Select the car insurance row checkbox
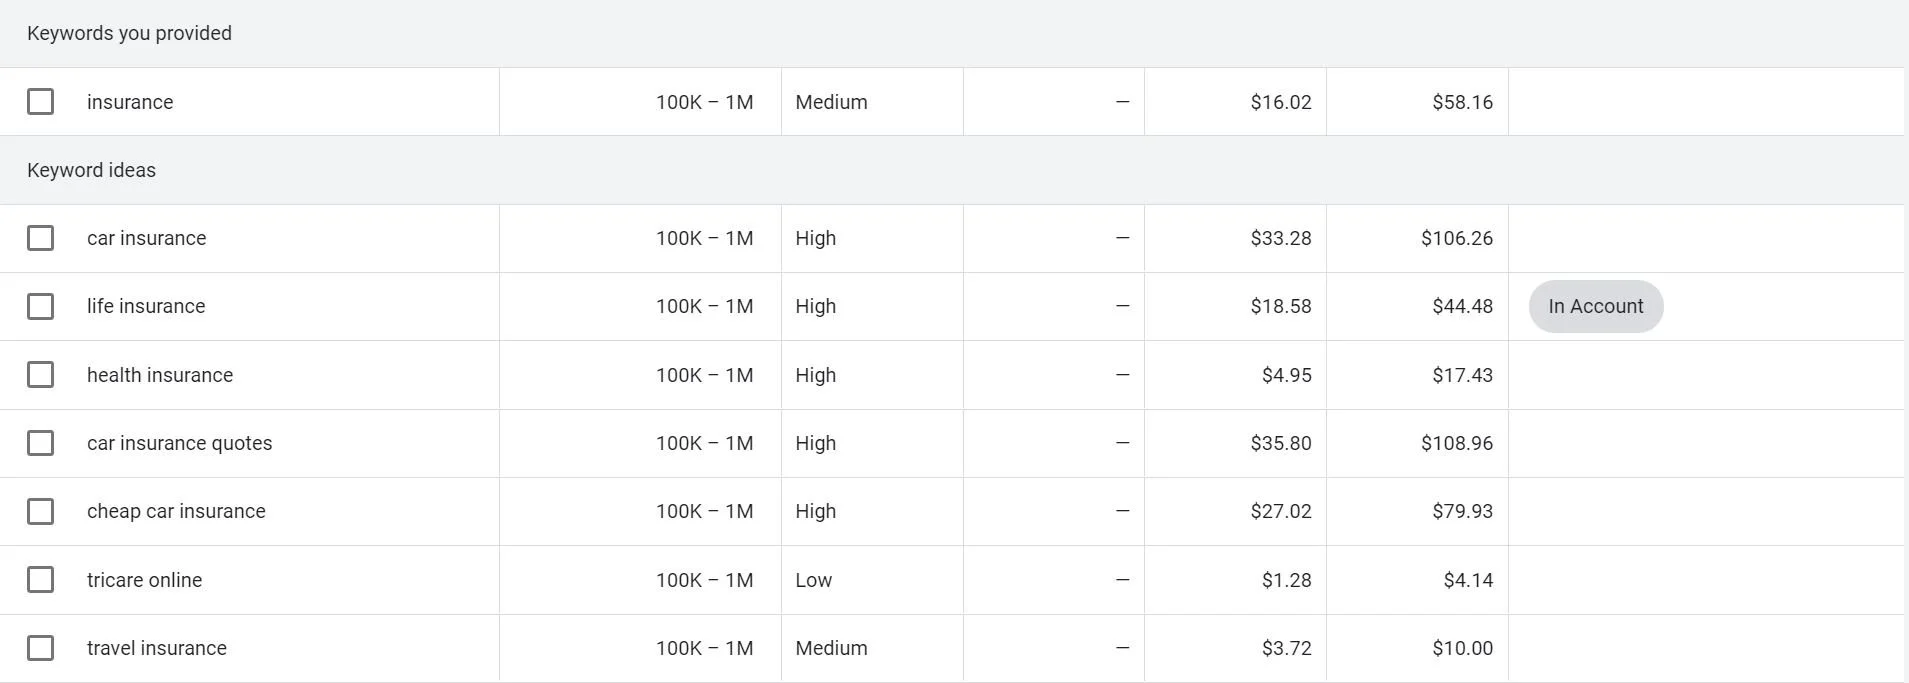Screen dimensions: 1909x683 [40, 238]
